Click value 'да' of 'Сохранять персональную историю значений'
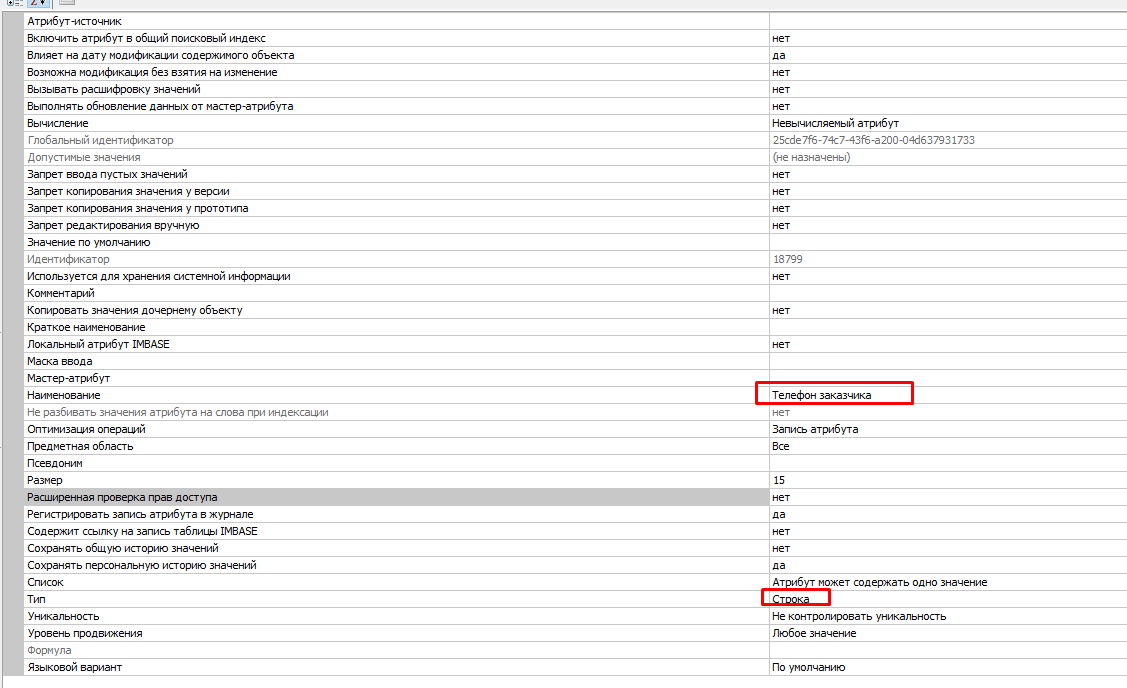Screen dimensions: 1127x688 pyautogui.click(x=778, y=566)
